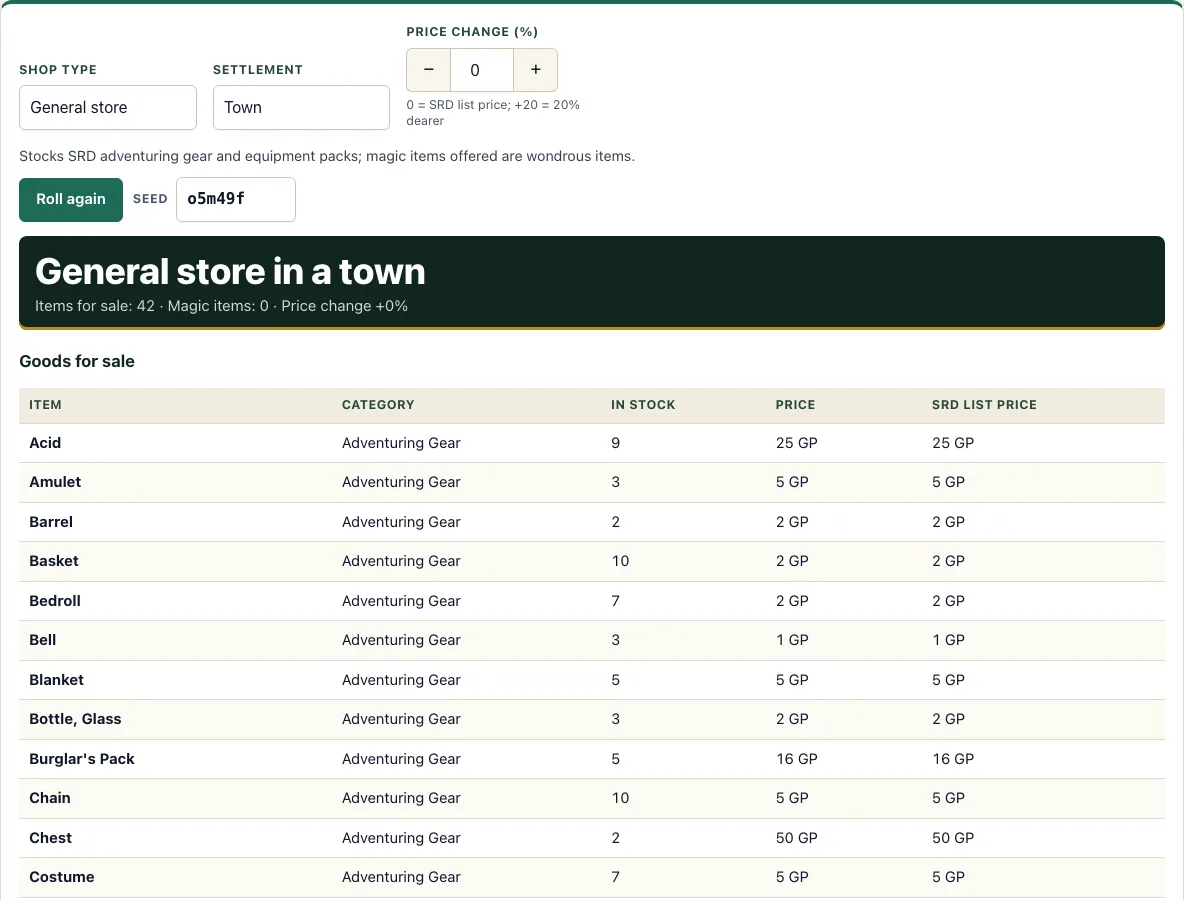Increase price change with plus button
The image size is (1184, 900).
pyautogui.click(x=535, y=70)
